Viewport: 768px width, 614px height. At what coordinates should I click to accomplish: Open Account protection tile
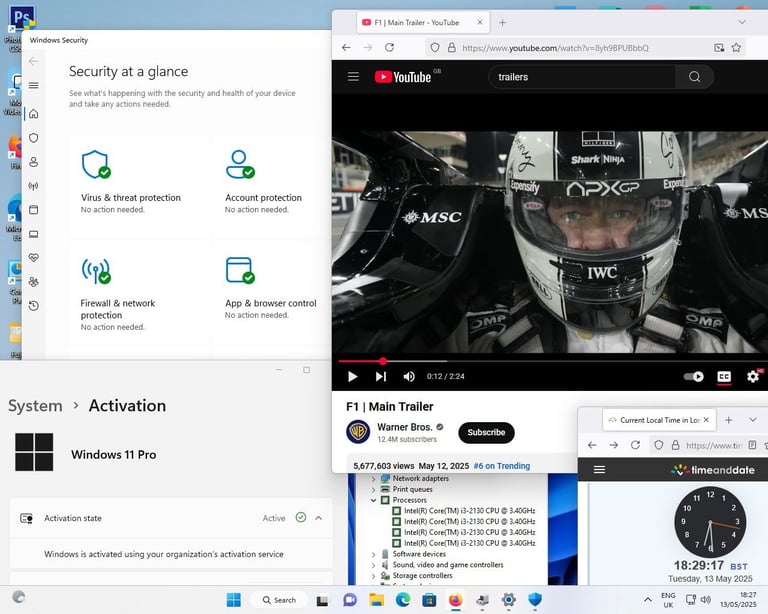click(272, 186)
